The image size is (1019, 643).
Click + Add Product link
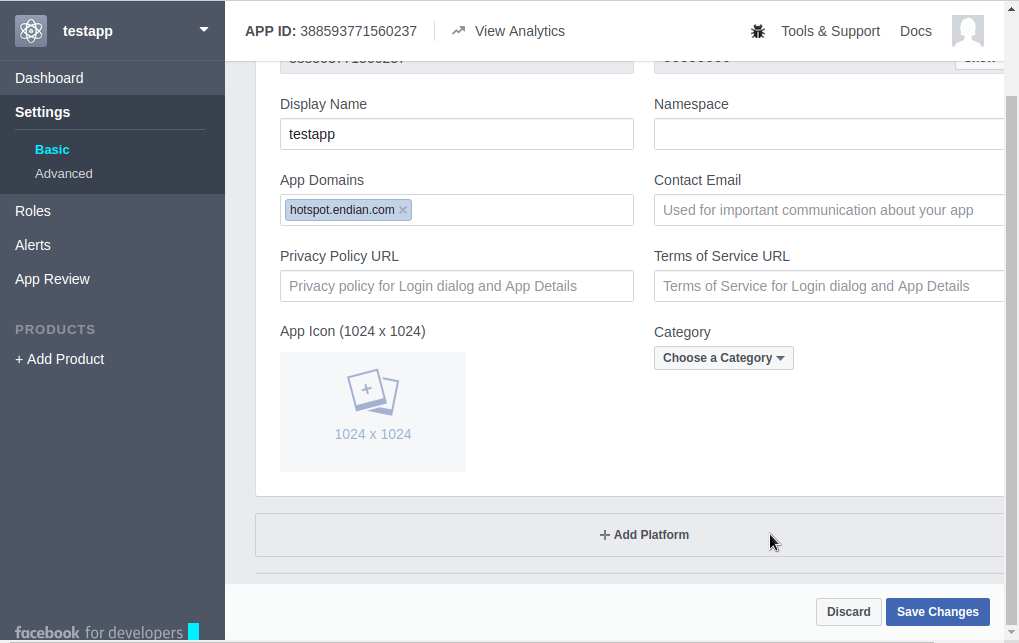60,359
